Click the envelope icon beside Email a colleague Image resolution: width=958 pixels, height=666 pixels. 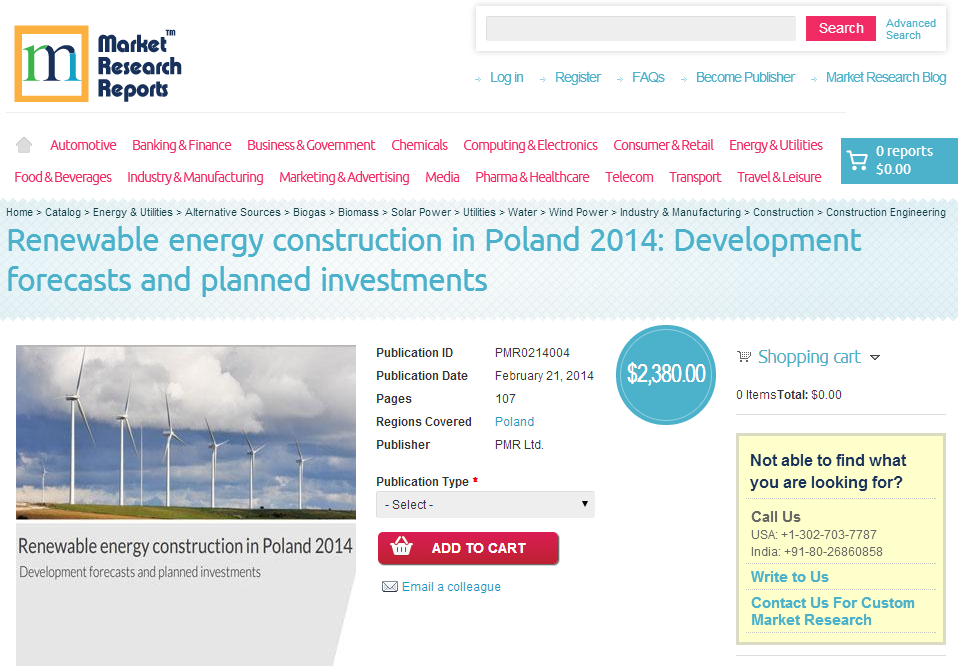click(389, 587)
